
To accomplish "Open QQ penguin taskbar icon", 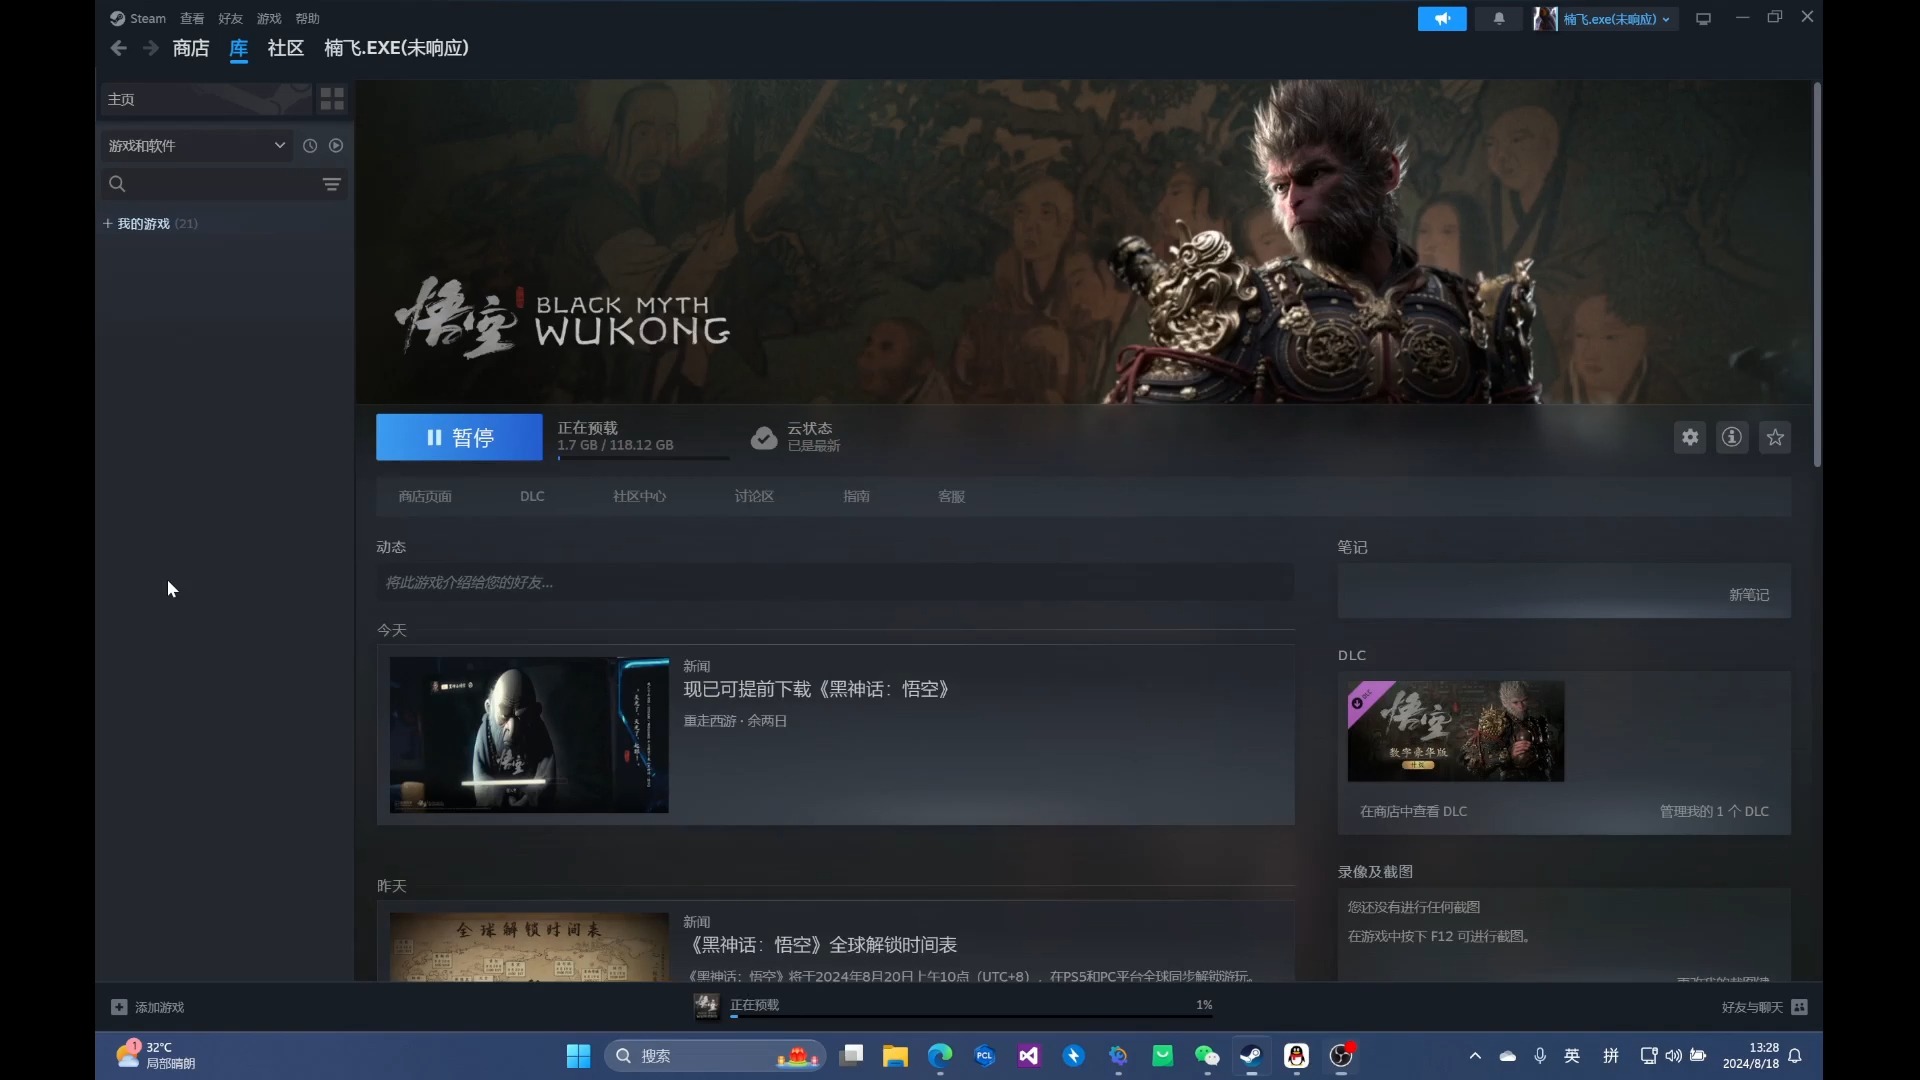I will coord(1297,1056).
